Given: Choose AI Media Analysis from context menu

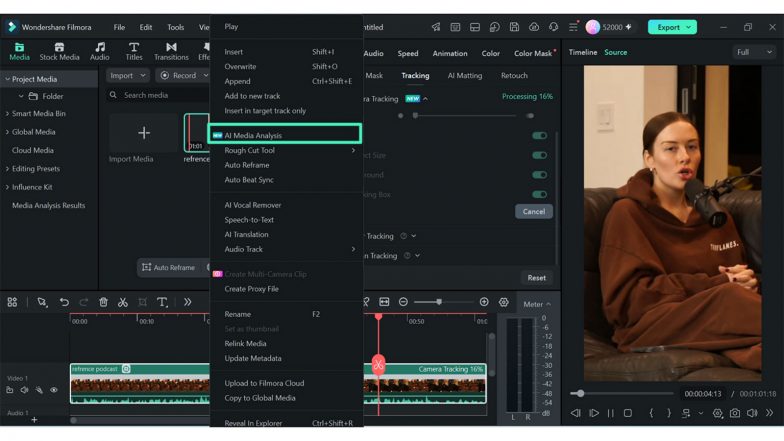Looking at the screenshot, I should tap(284, 135).
